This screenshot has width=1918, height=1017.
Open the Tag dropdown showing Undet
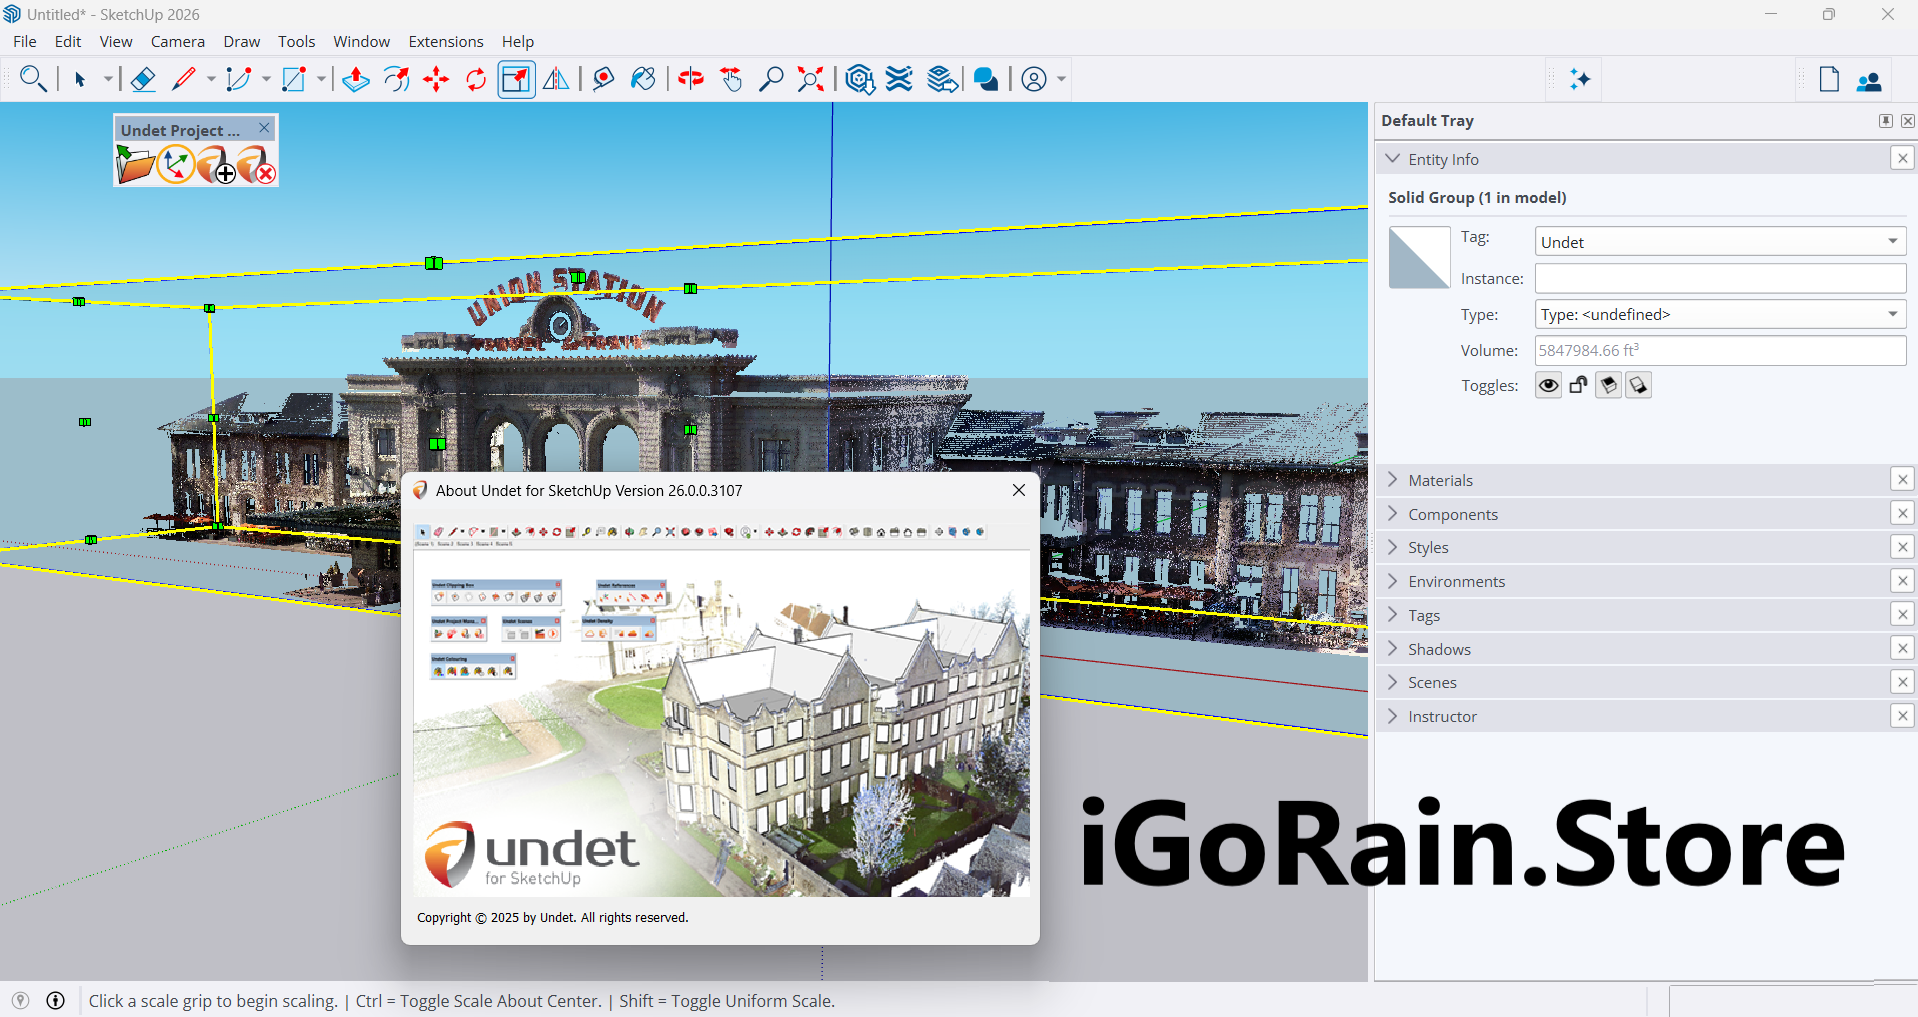tap(1719, 242)
